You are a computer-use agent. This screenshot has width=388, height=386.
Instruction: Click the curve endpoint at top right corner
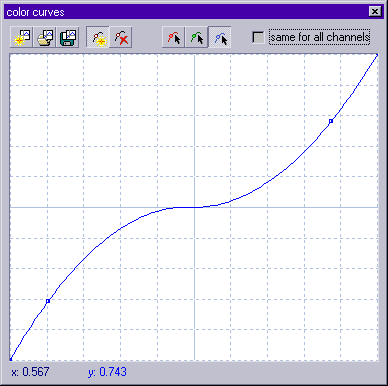click(377, 55)
